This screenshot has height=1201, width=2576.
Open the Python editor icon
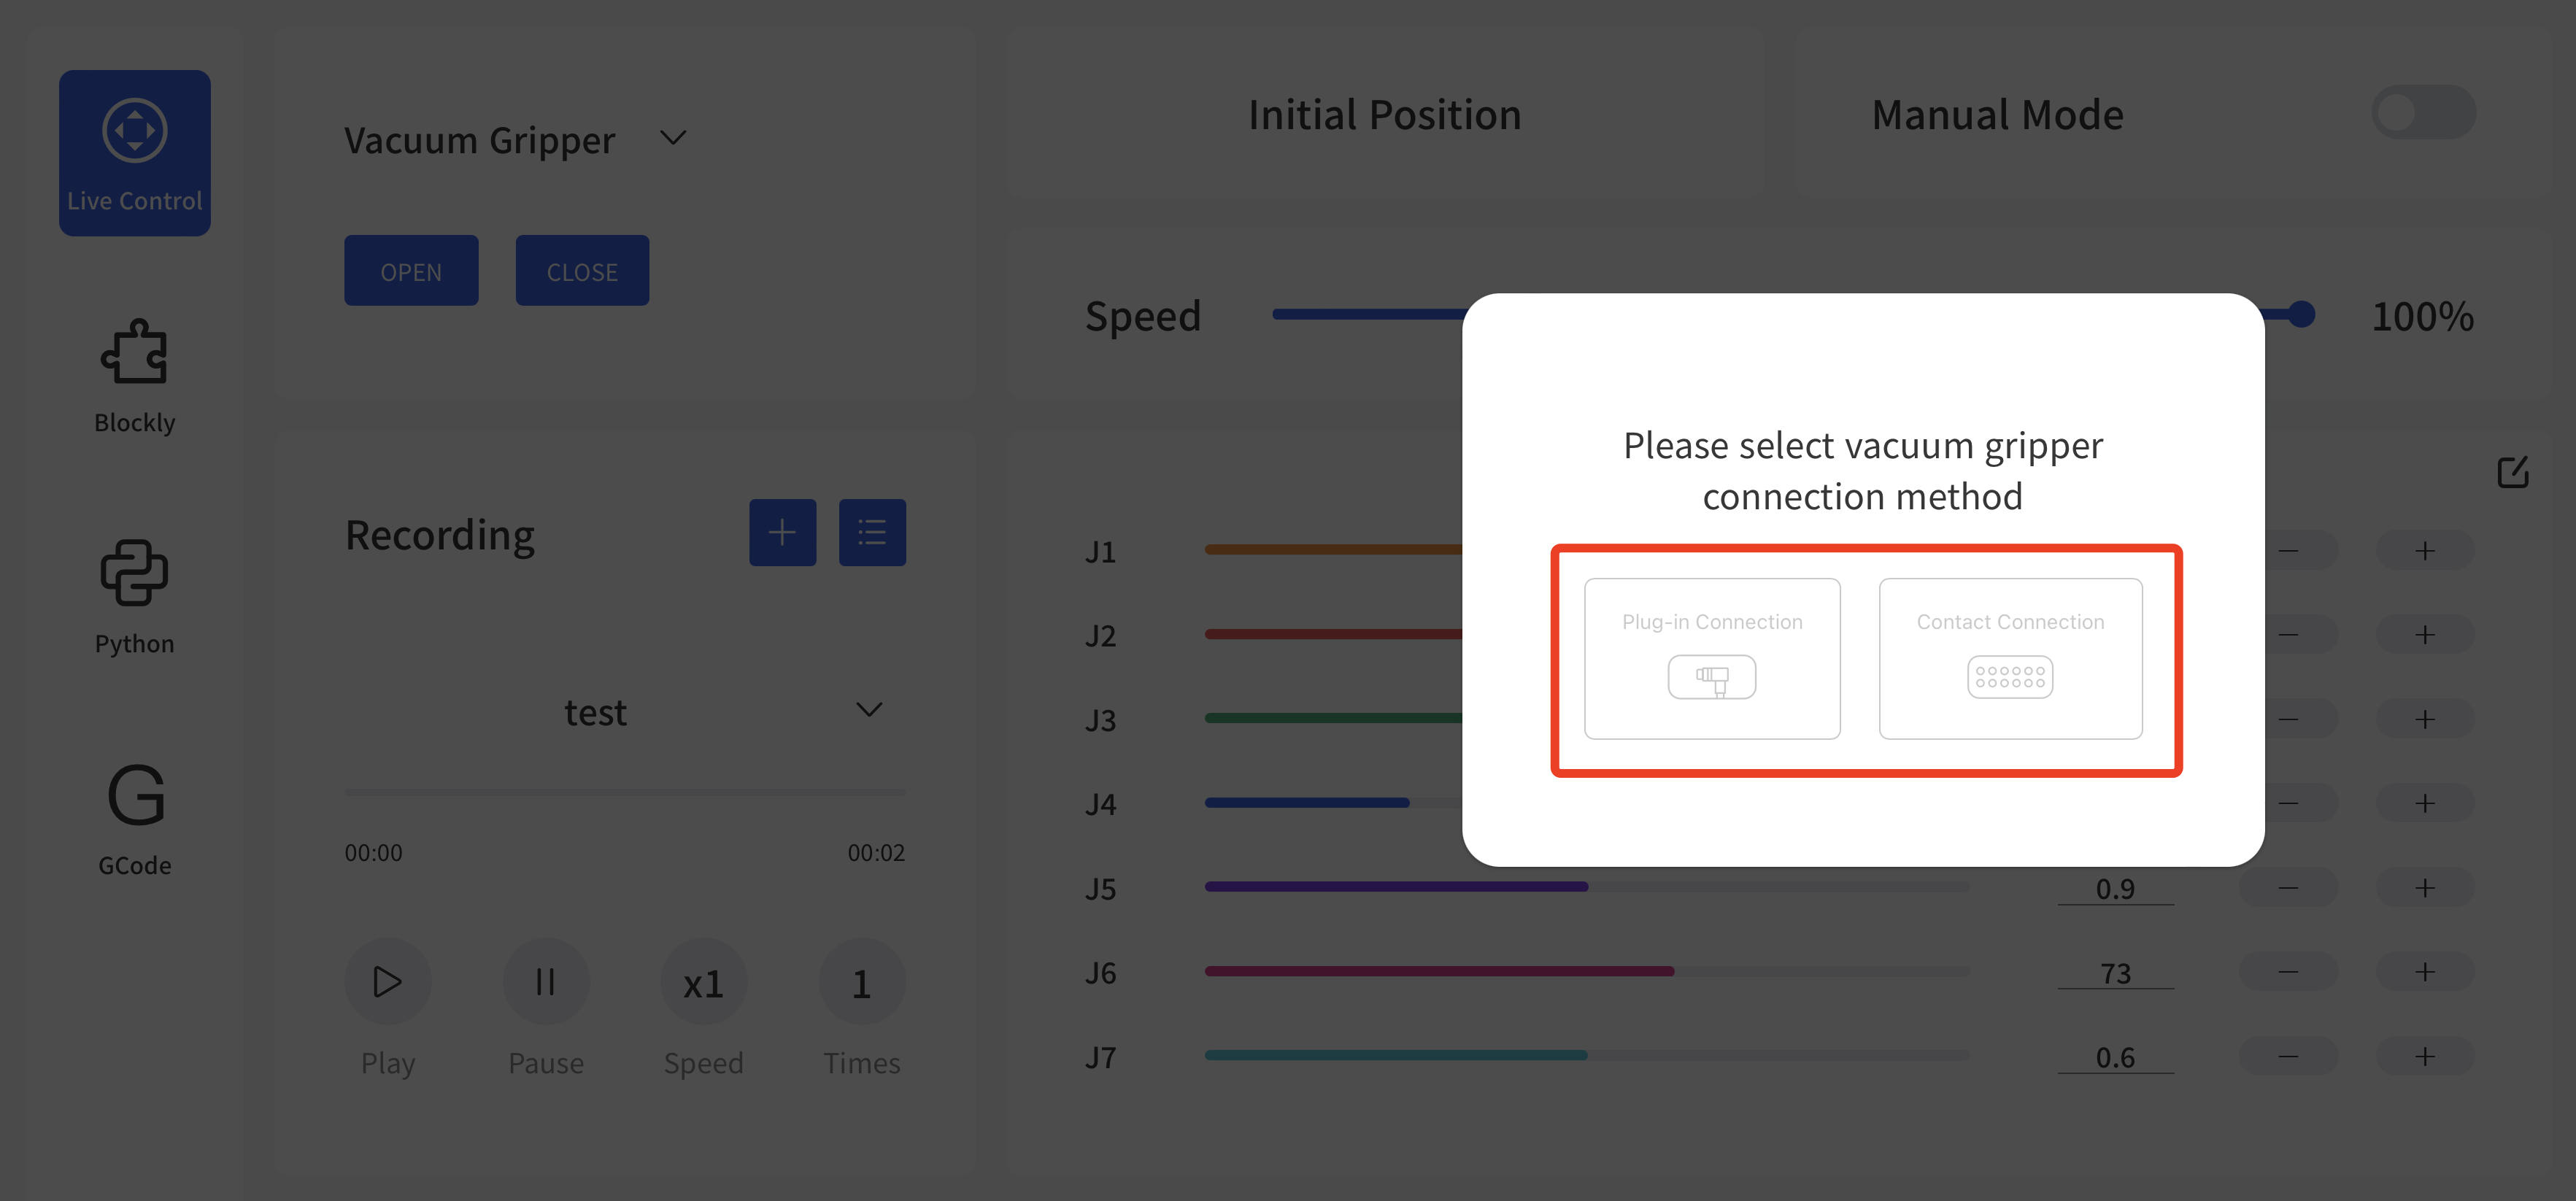pos(134,574)
